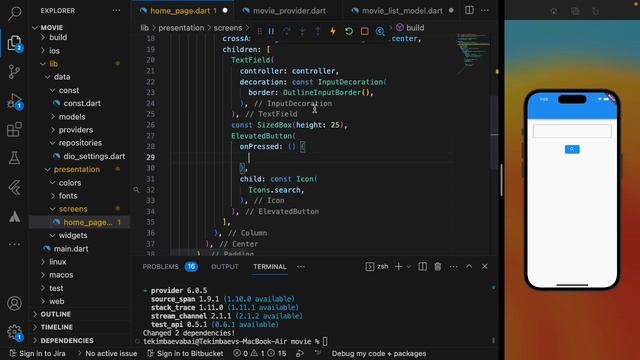Click Debug my code + packages
Image resolution: width=640 pixels, height=360 pixels.
click(x=379, y=353)
